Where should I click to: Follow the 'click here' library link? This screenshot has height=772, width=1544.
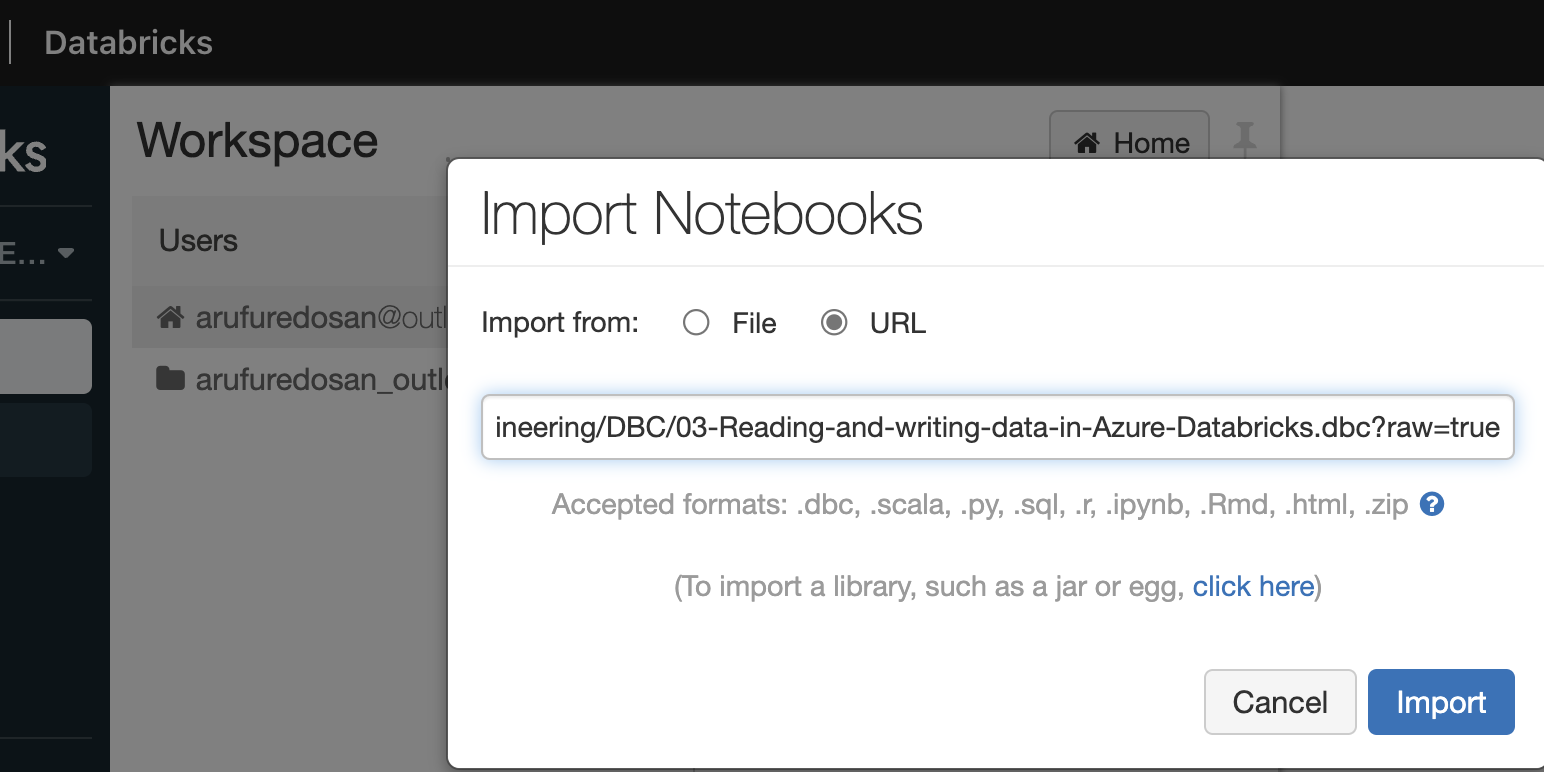pyautogui.click(x=1253, y=586)
